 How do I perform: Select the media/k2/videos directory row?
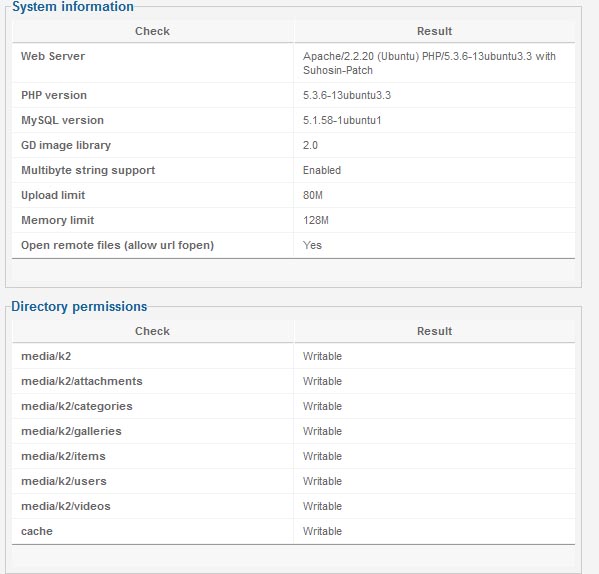pos(293,506)
